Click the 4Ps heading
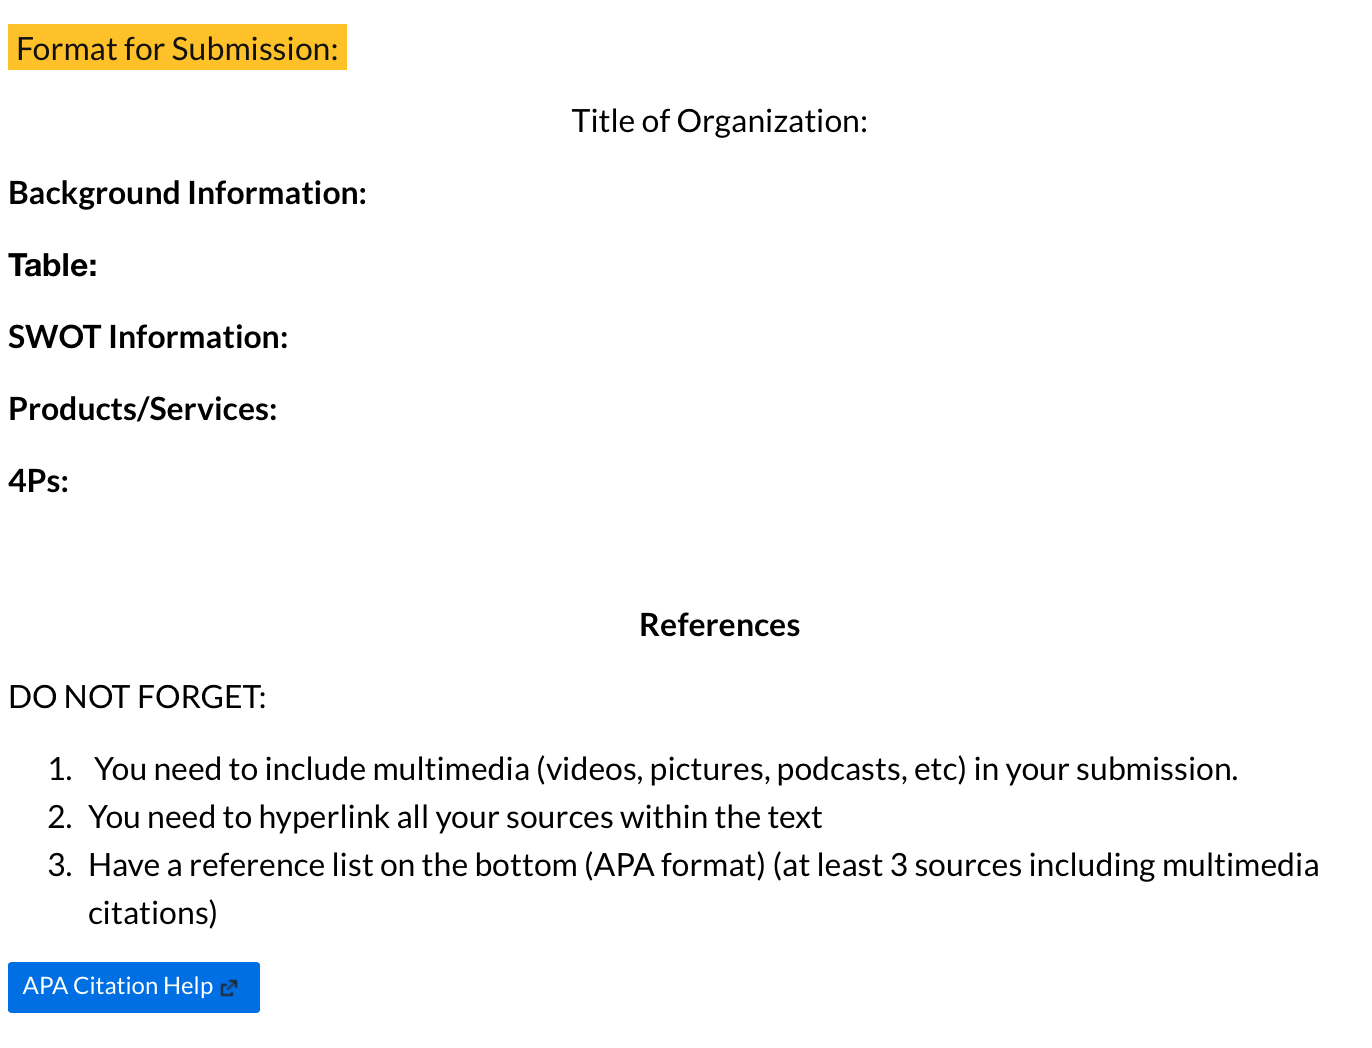The image size is (1372, 1048). (x=38, y=481)
